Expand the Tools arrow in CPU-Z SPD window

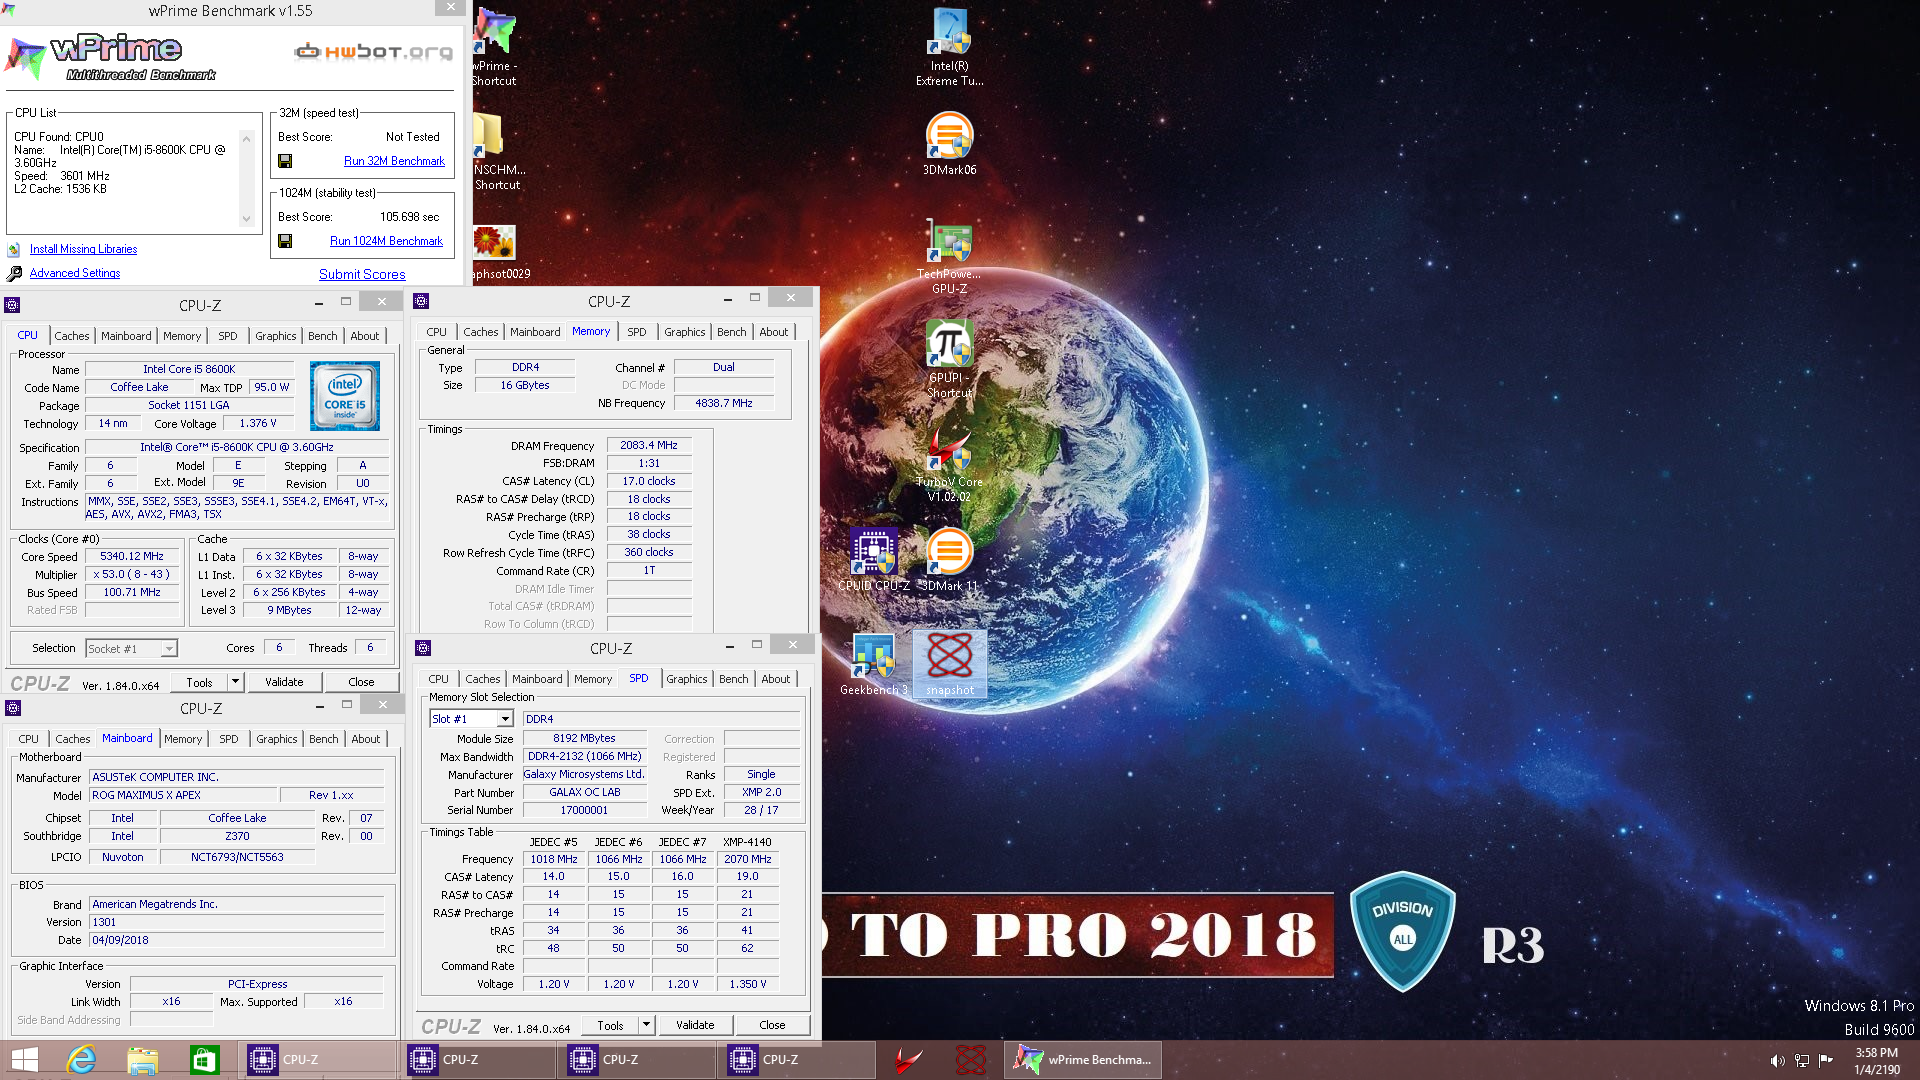[x=646, y=1025]
